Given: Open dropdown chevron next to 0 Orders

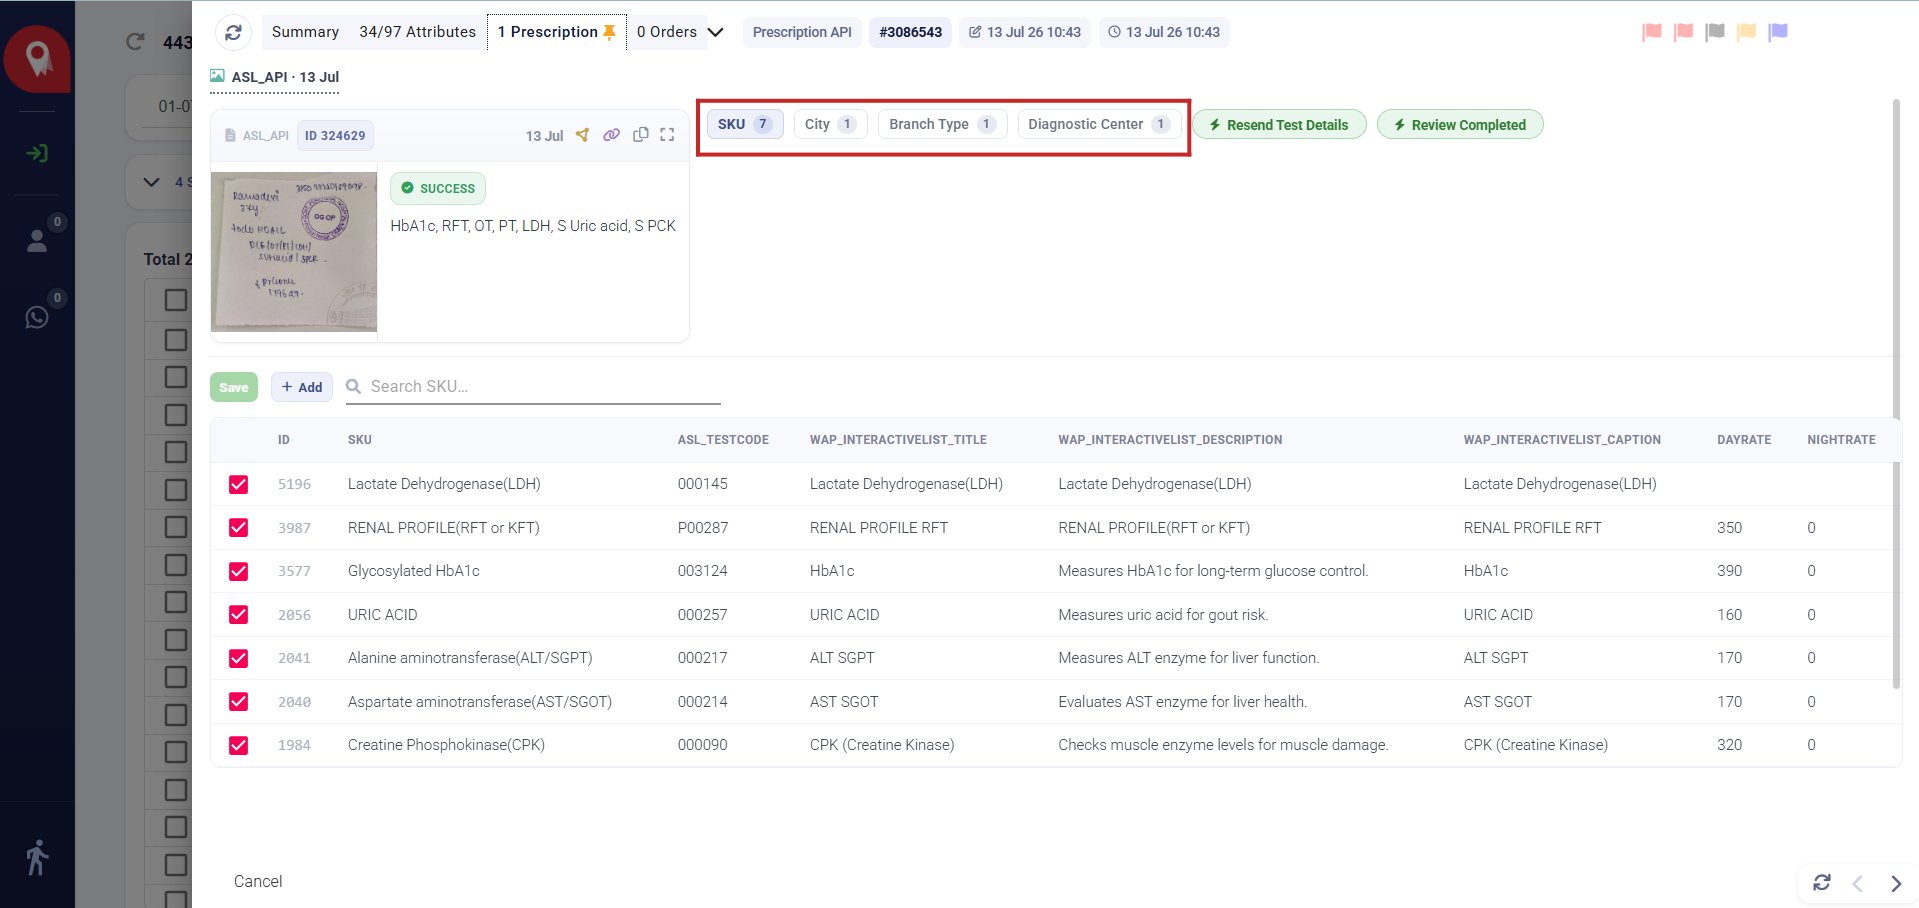Looking at the screenshot, I should 716,32.
